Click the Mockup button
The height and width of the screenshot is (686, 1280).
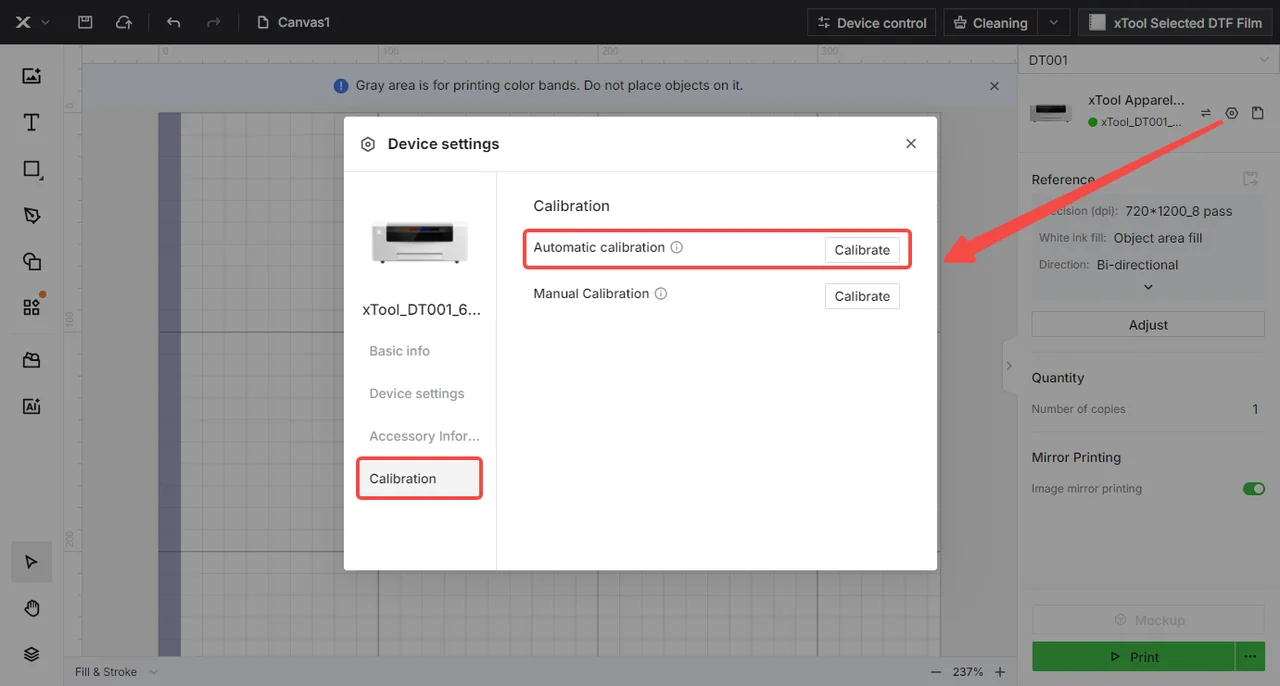[1148, 620]
